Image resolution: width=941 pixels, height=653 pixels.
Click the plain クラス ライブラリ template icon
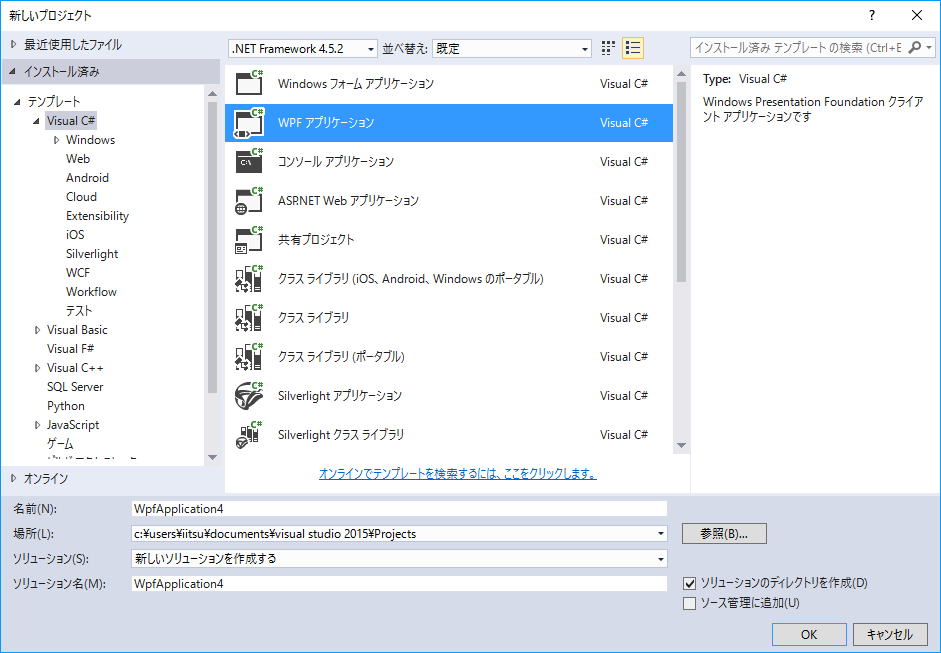[x=249, y=317]
